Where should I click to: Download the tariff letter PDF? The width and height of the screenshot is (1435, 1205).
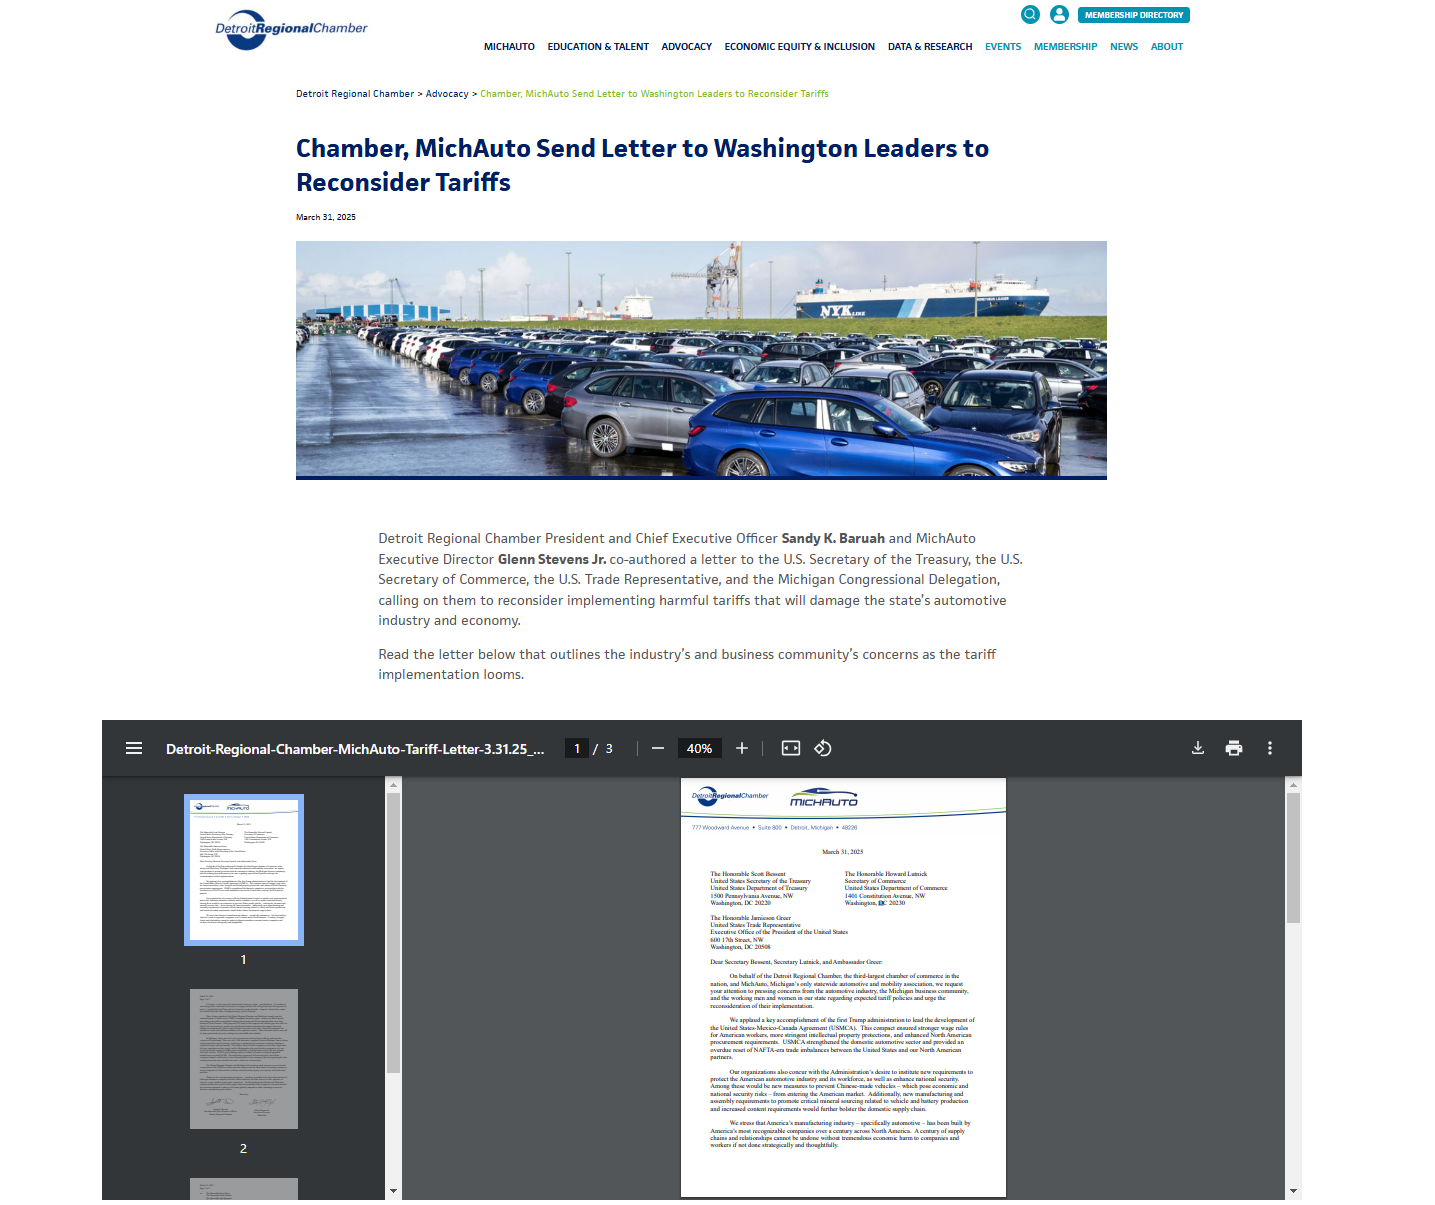pyautogui.click(x=1198, y=748)
